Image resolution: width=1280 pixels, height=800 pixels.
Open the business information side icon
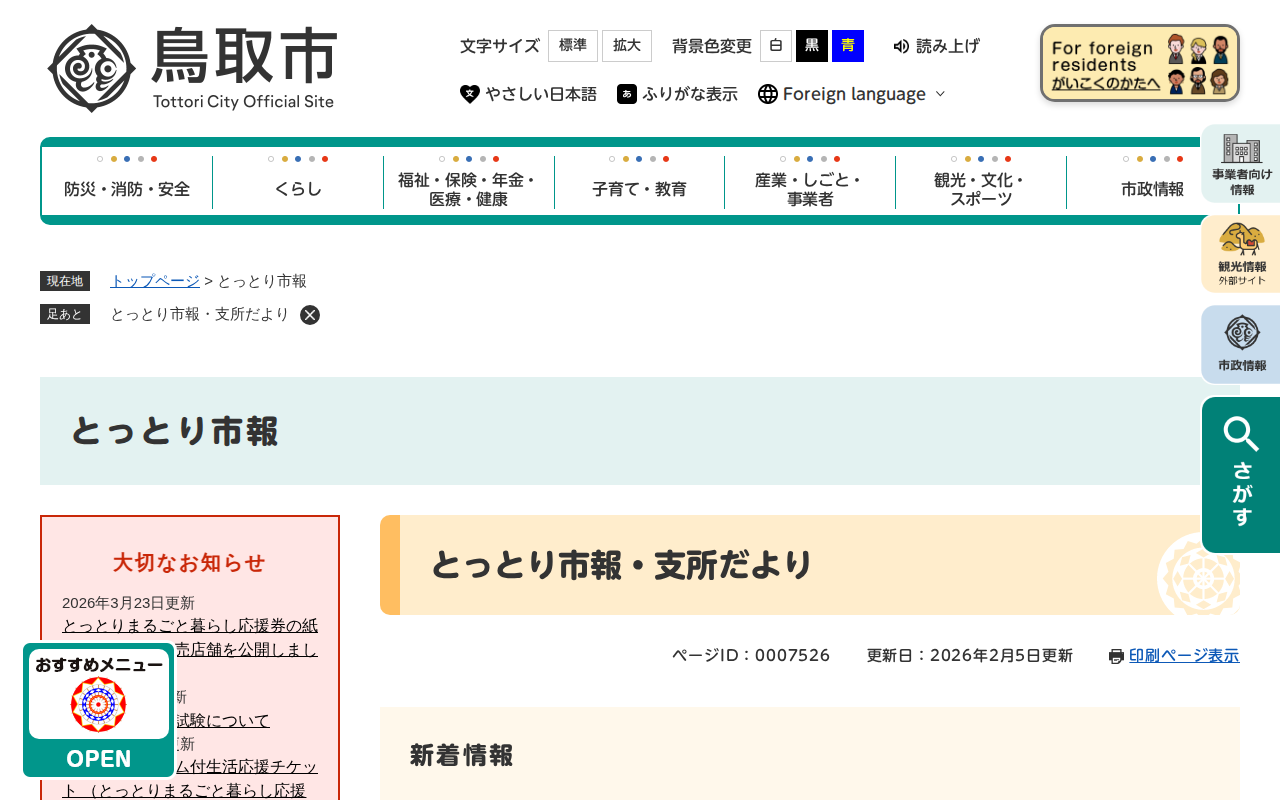[x=1241, y=164]
